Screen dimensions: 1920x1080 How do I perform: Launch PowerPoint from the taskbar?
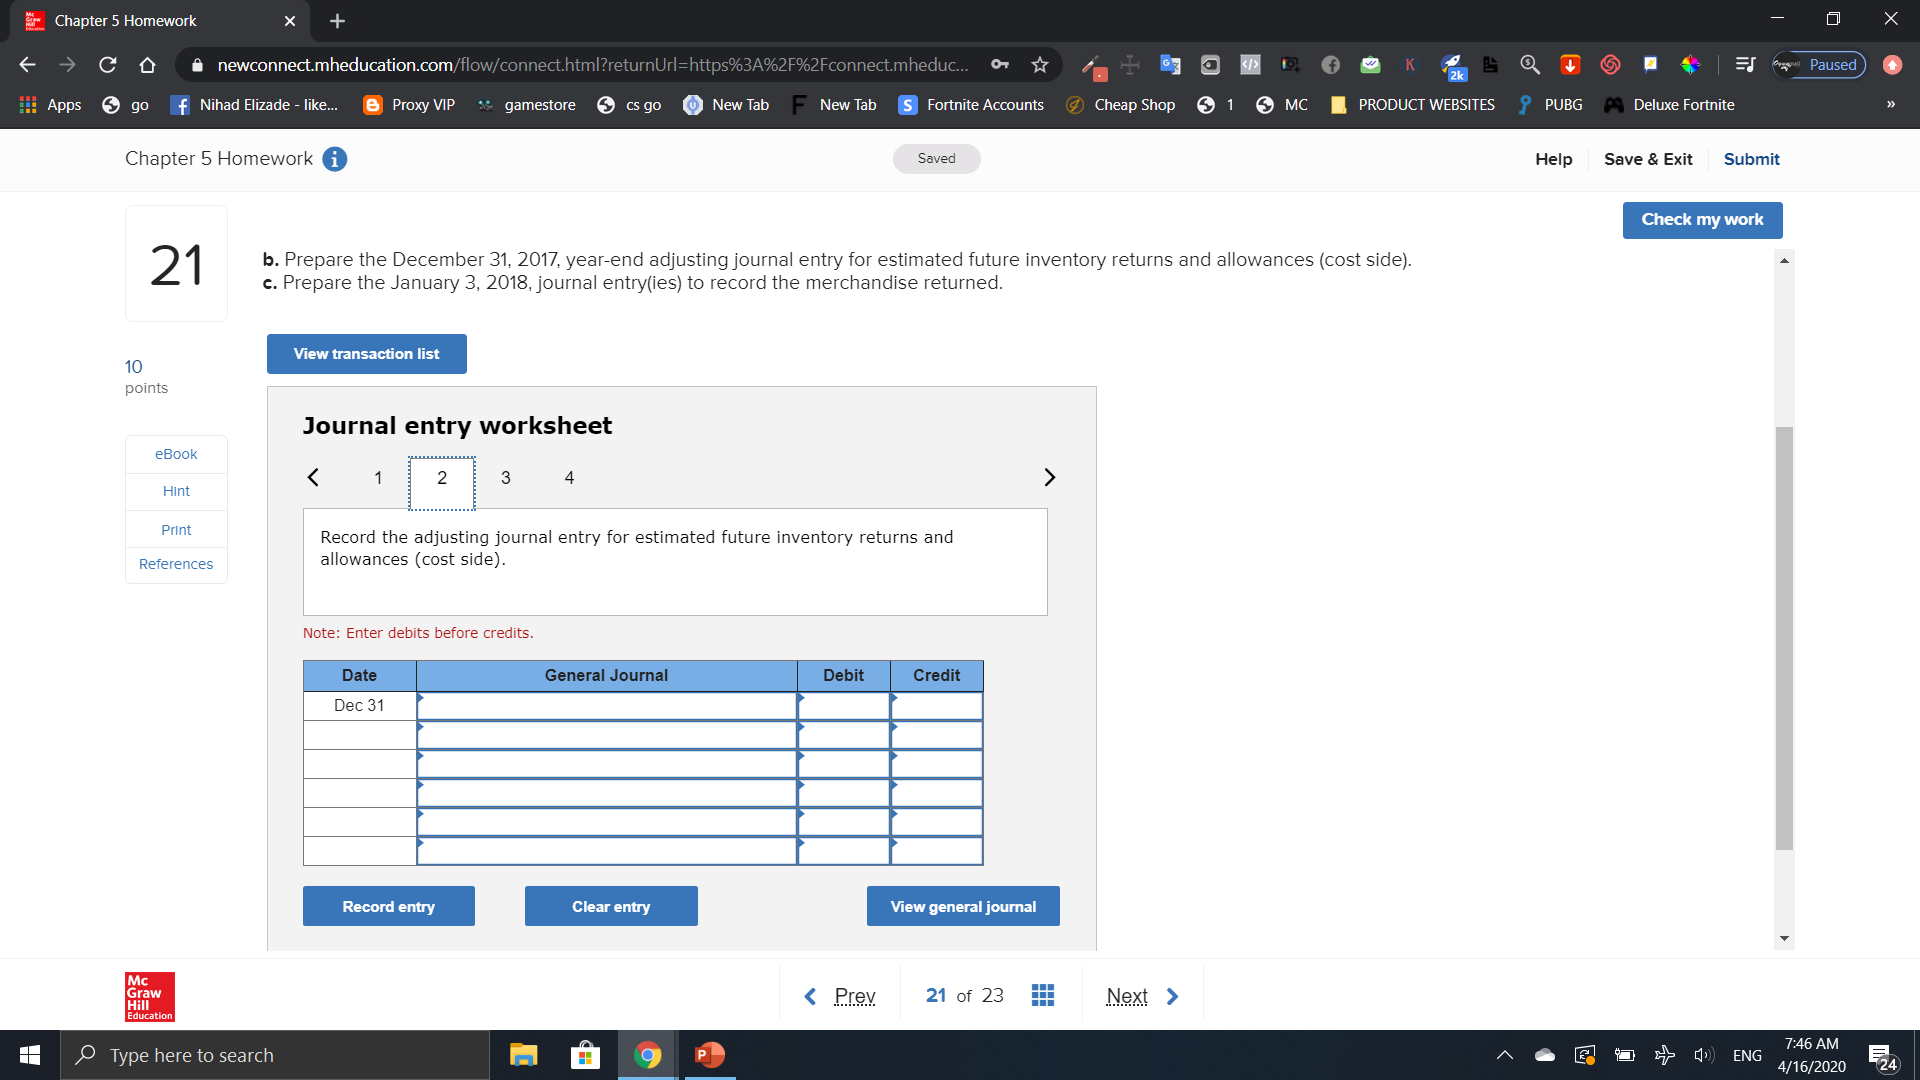709,1054
